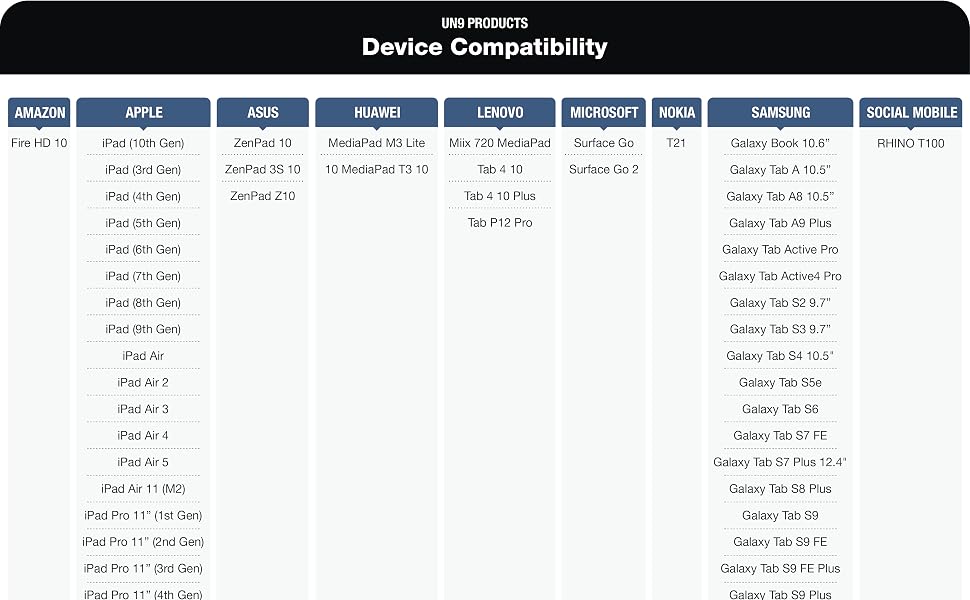Select the LENOVO column header

(499, 113)
